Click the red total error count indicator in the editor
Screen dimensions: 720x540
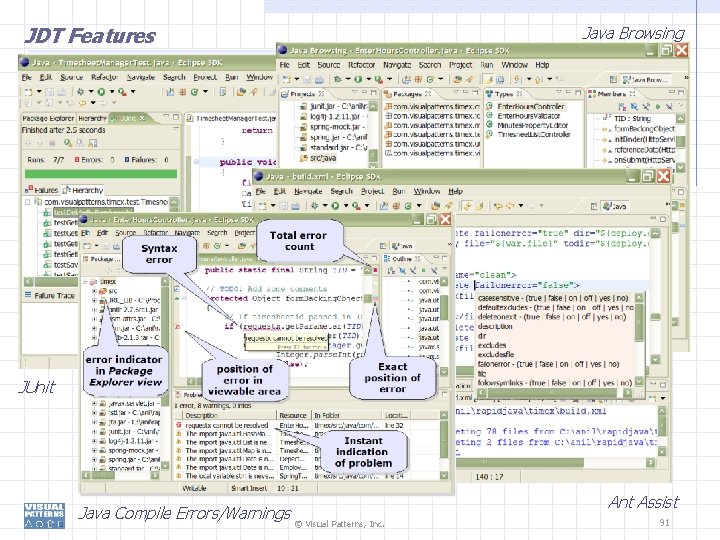(x=375, y=270)
